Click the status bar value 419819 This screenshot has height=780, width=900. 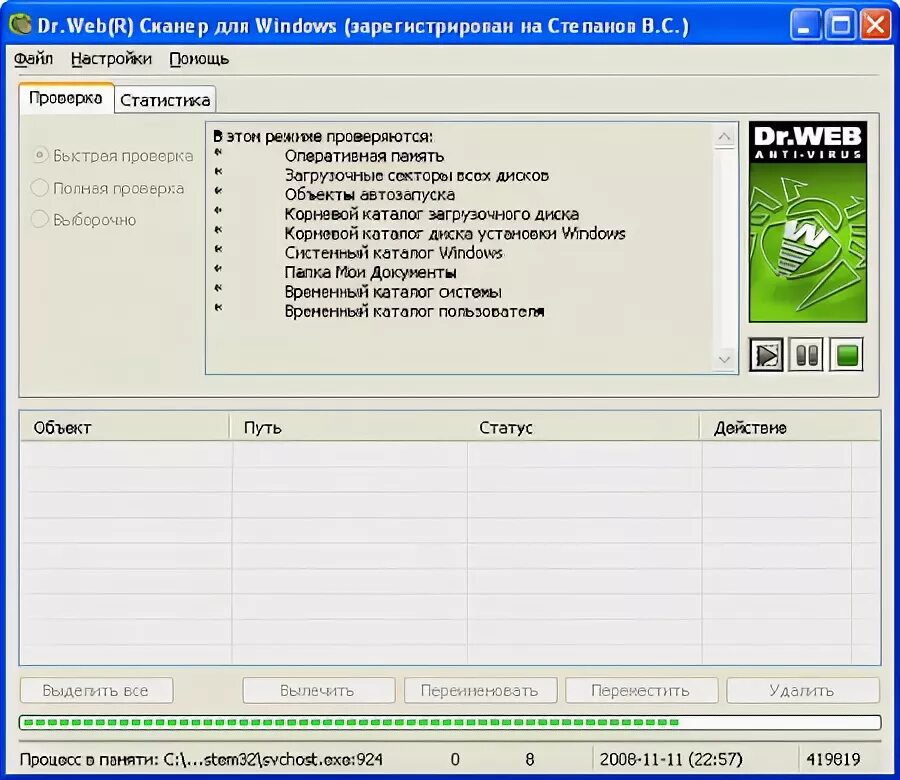(x=833, y=759)
